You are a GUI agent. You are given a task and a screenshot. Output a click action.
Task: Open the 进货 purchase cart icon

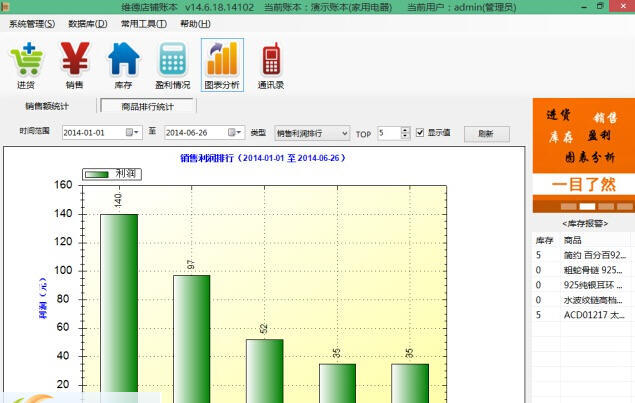(x=27, y=61)
